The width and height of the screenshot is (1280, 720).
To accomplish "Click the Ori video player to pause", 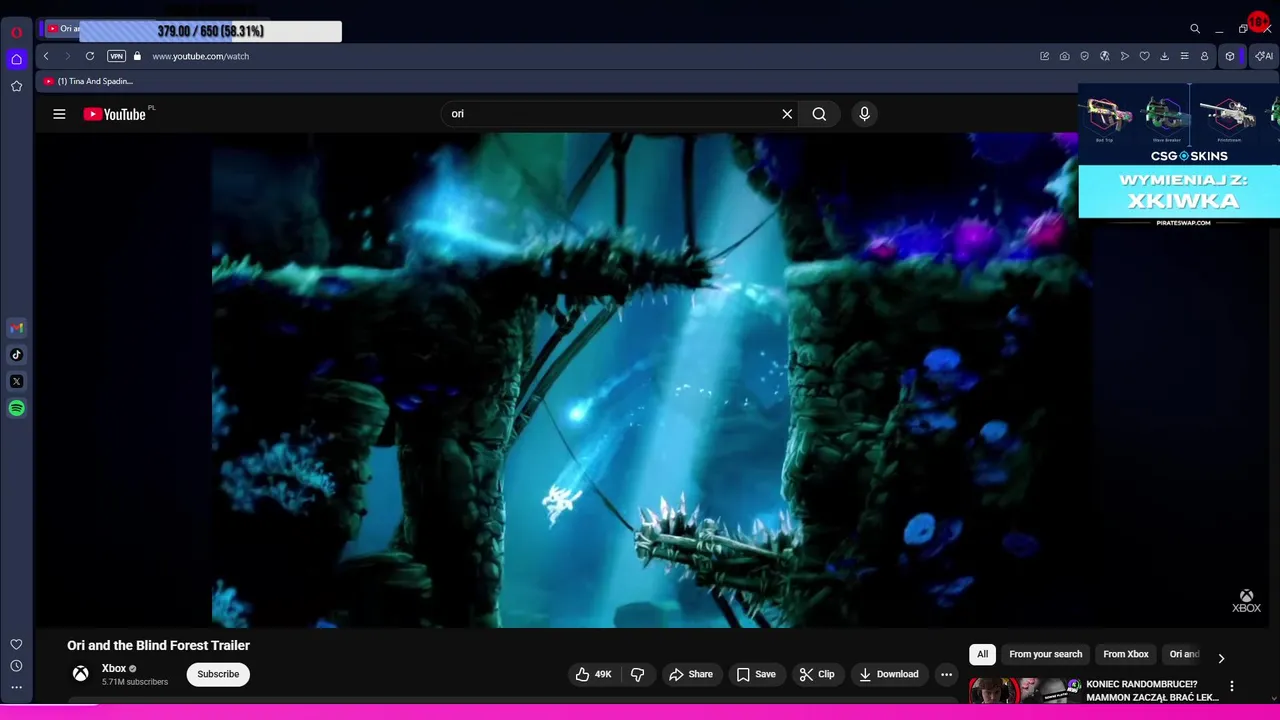I will (x=652, y=380).
